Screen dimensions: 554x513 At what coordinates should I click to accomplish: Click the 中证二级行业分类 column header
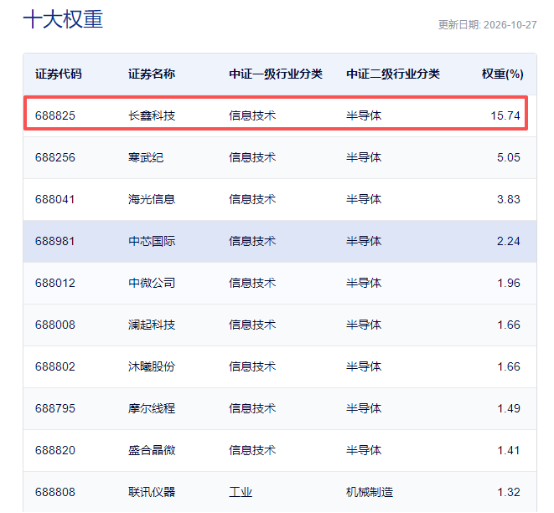coord(393,74)
